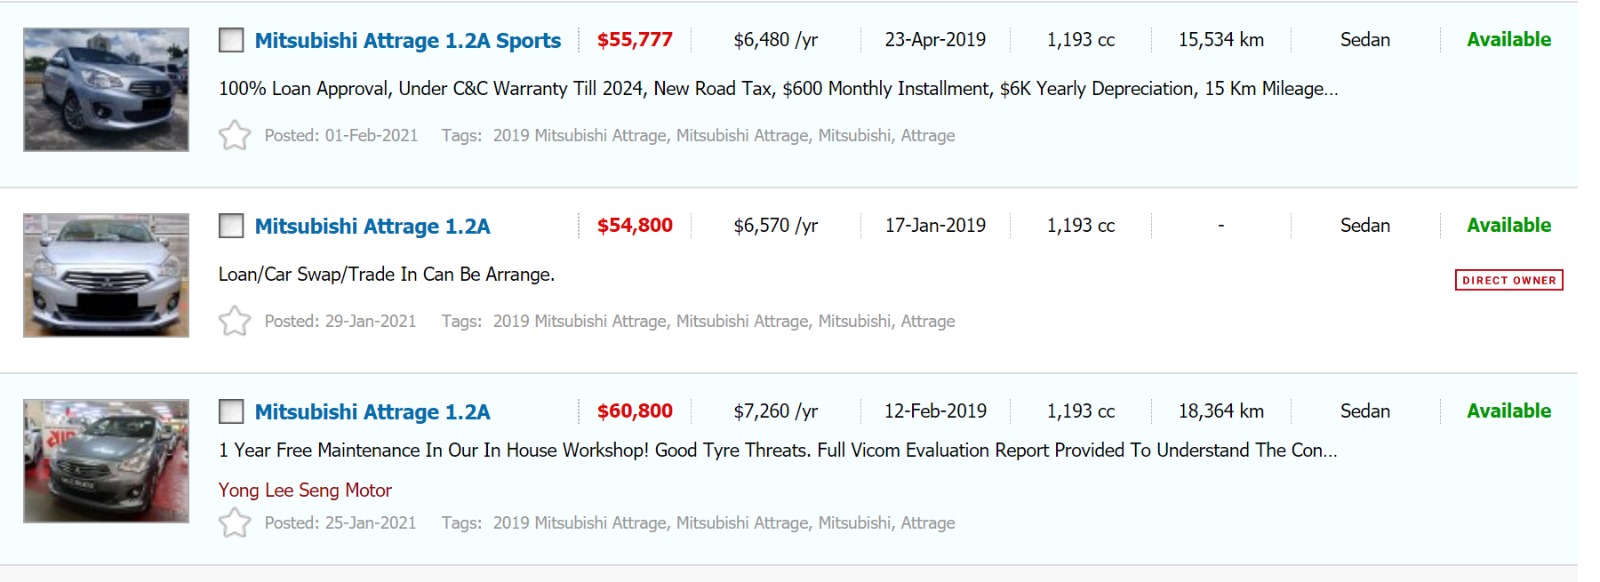This screenshot has height=582, width=1600.
Task: Click the Direct Owner badge
Action: point(1508,280)
